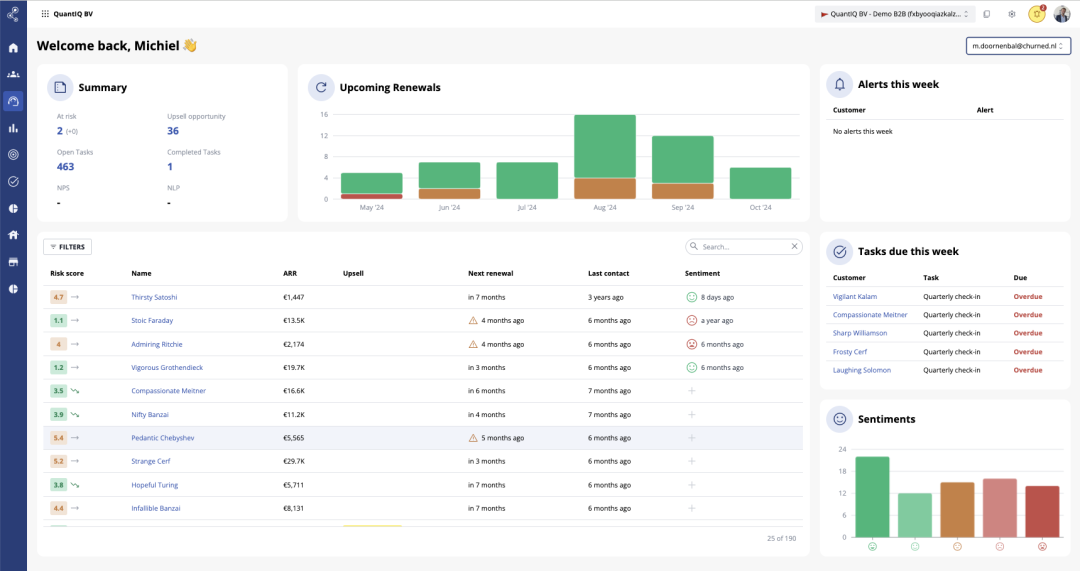Screen dimensions: 1080x571
Task: Click the At risk value 2
Action: pyautogui.click(x=60, y=131)
